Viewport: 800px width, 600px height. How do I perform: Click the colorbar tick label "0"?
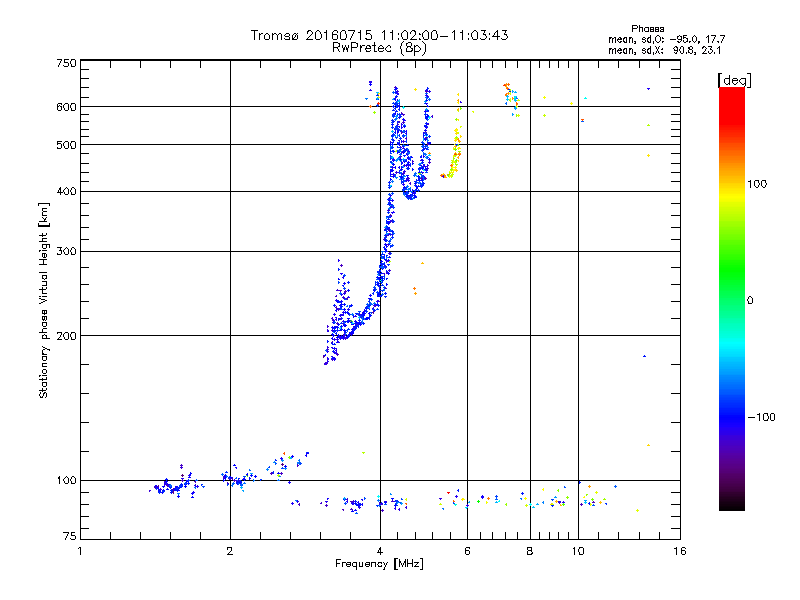pos(750,301)
